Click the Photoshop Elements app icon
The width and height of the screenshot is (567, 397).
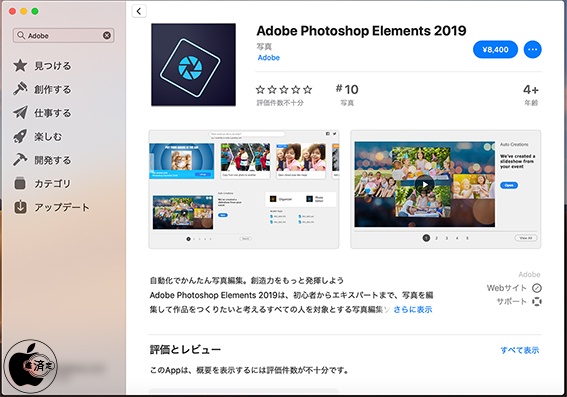point(193,65)
